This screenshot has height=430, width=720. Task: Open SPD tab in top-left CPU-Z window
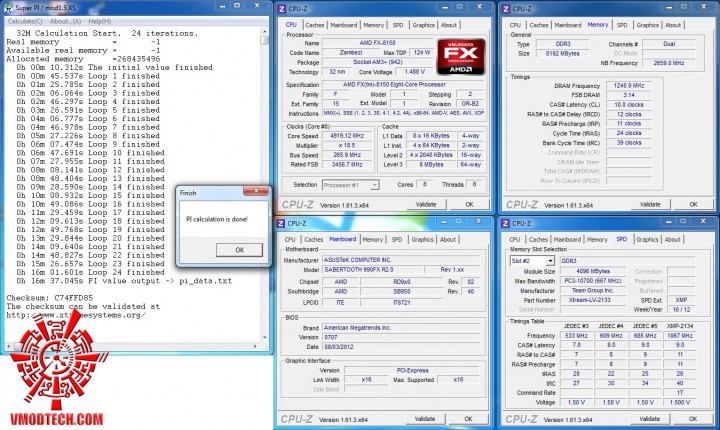(398, 25)
